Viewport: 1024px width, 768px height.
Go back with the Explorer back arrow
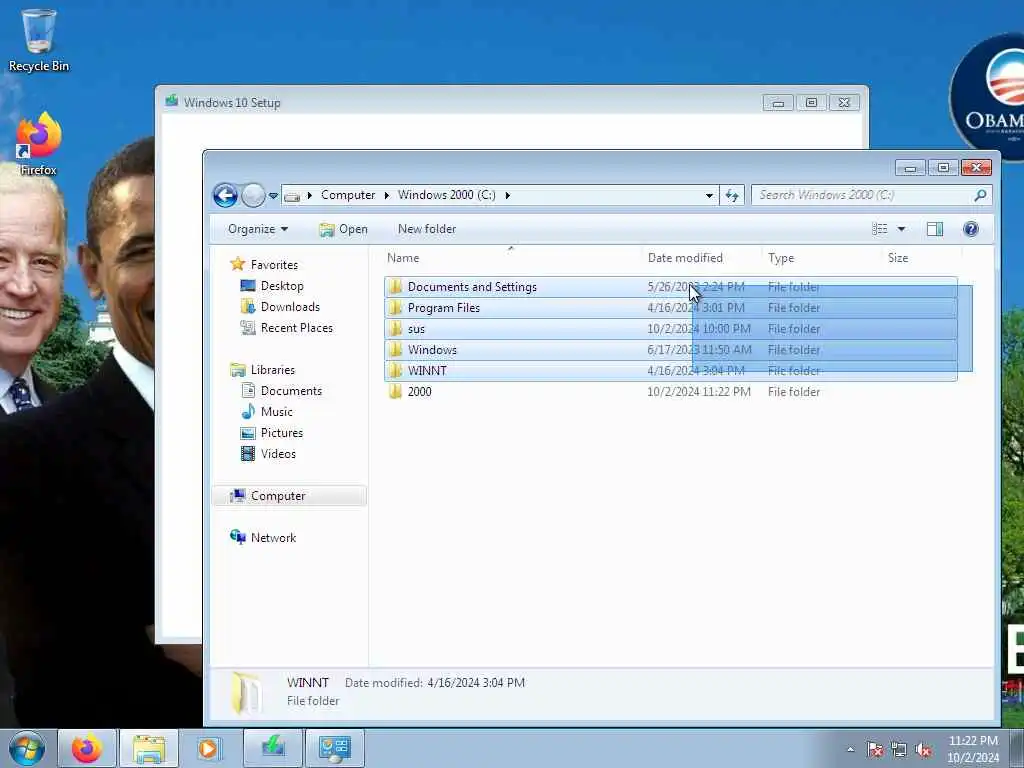click(x=225, y=195)
